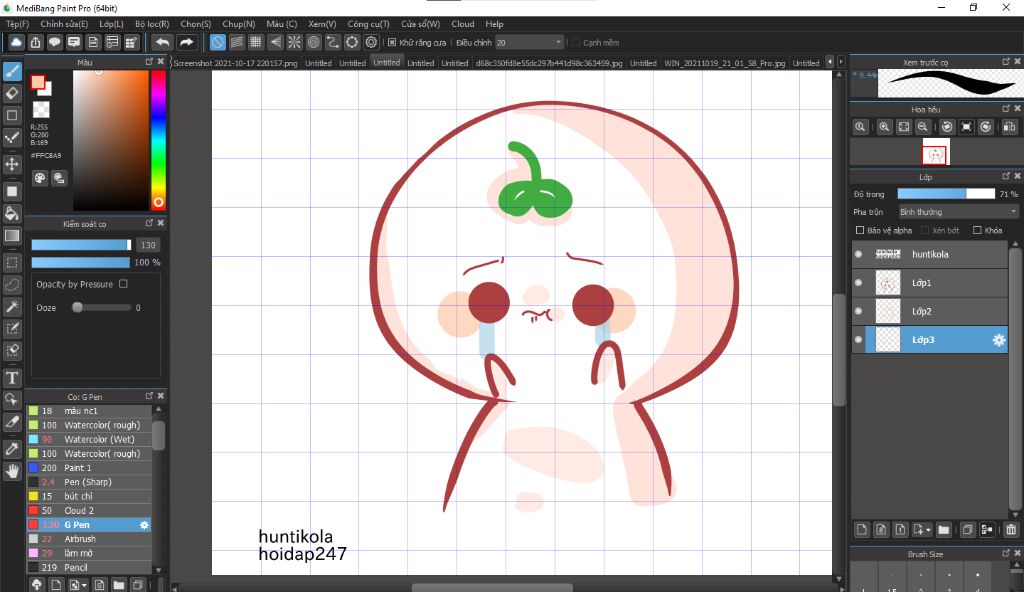Click the hue color bar
Viewport: 1024px width, 592px height.
click(x=158, y=140)
